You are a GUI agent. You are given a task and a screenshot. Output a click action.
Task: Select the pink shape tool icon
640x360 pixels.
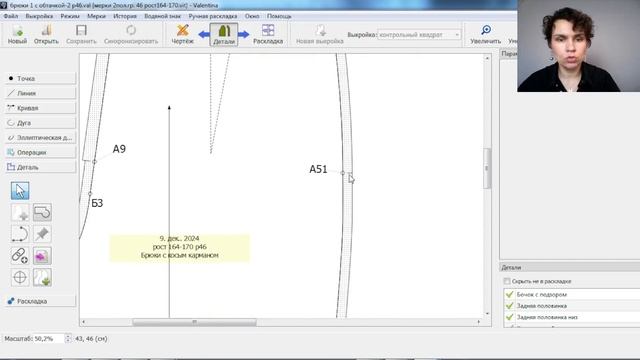point(42,256)
